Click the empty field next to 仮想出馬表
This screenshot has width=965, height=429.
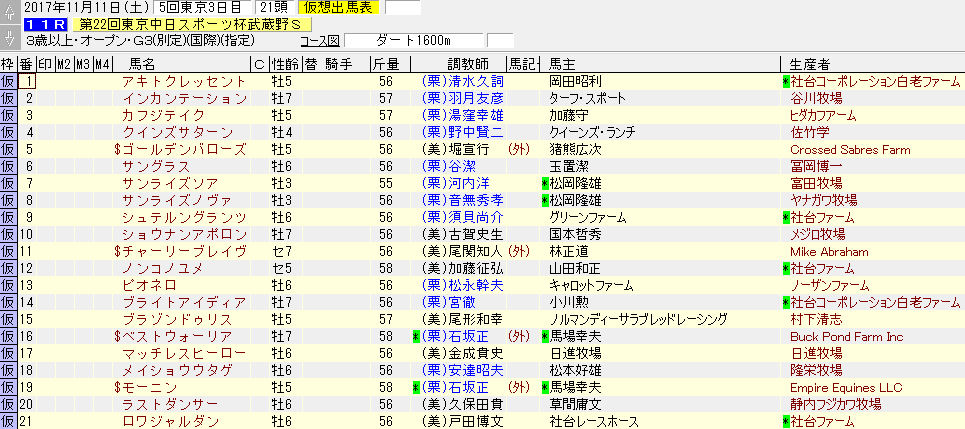tap(402, 8)
